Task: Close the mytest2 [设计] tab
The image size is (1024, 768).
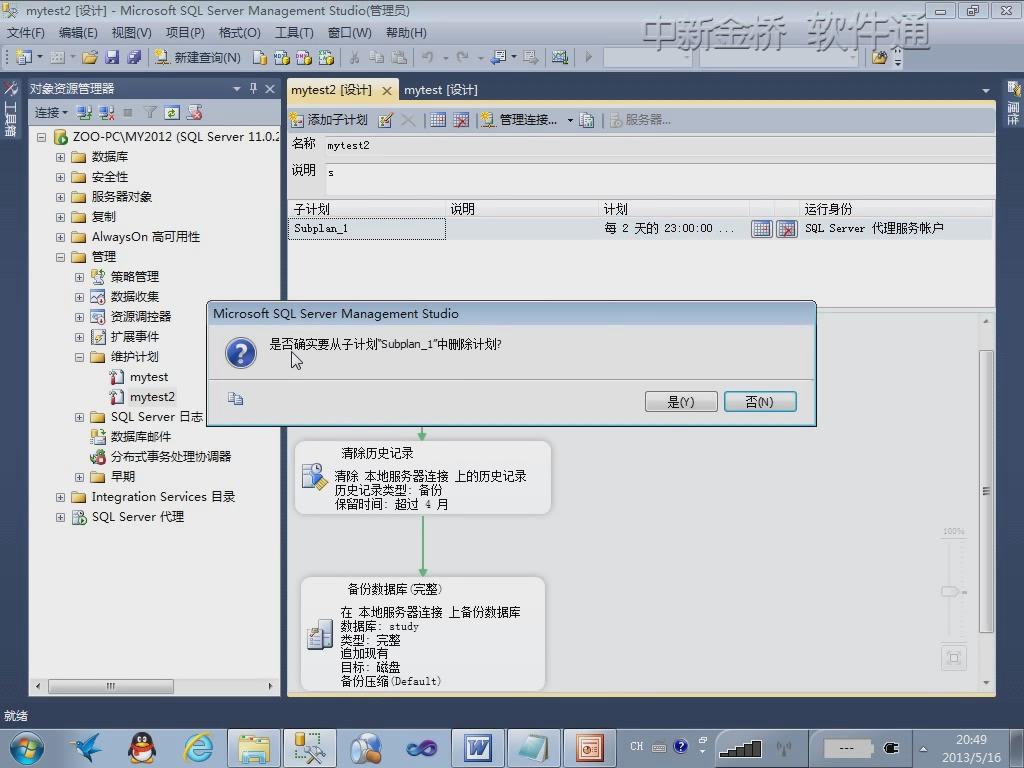Action: pos(387,91)
